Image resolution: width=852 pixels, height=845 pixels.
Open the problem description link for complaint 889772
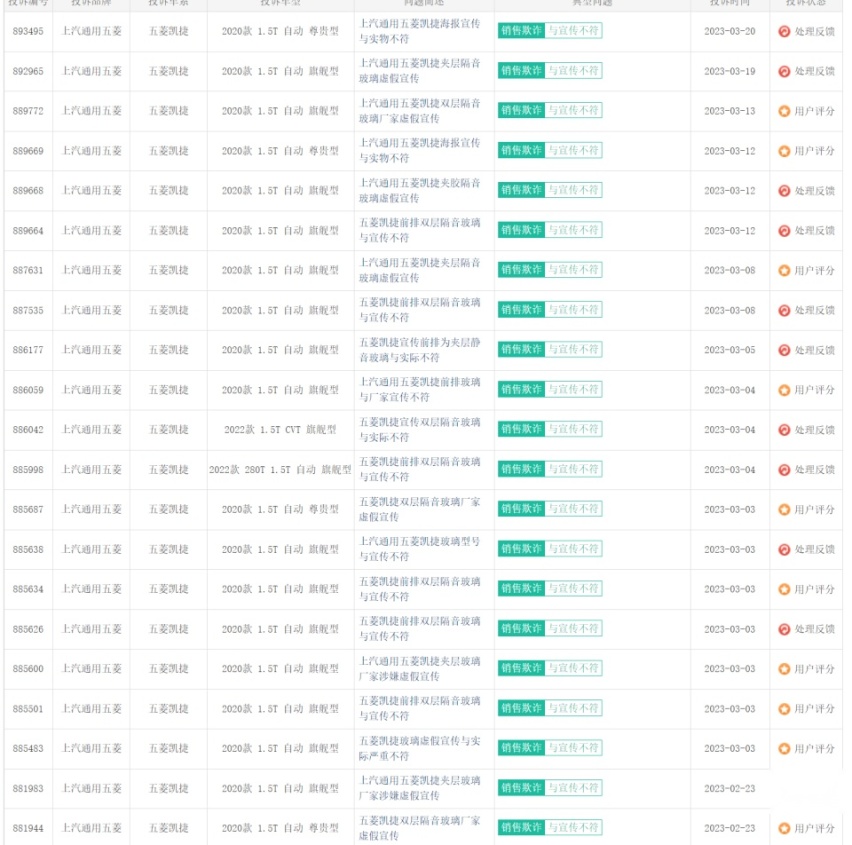419,111
